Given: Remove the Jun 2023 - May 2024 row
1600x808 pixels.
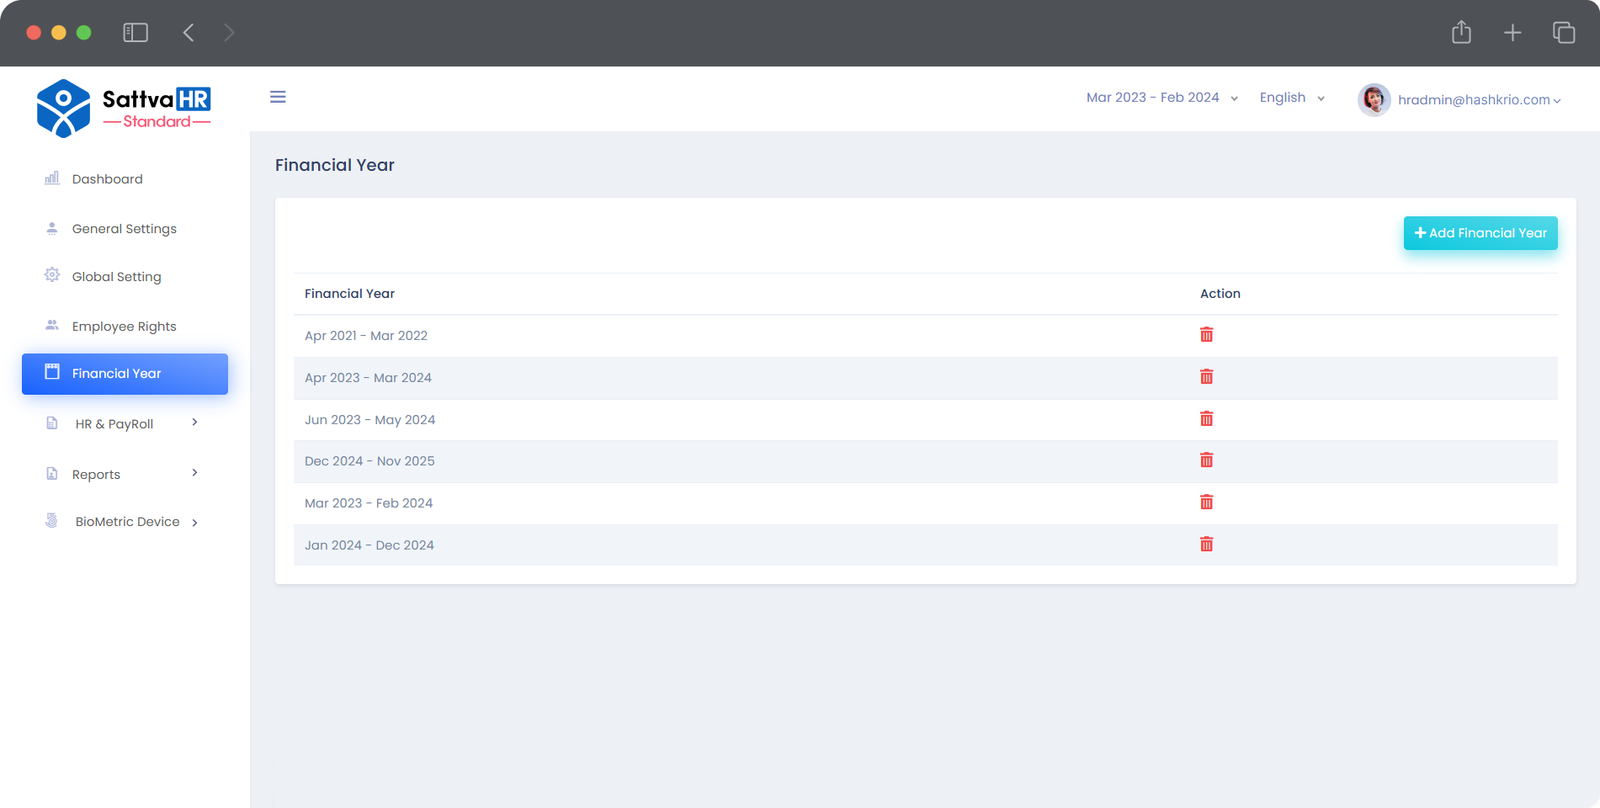Looking at the screenshot, I should 1206,419.
